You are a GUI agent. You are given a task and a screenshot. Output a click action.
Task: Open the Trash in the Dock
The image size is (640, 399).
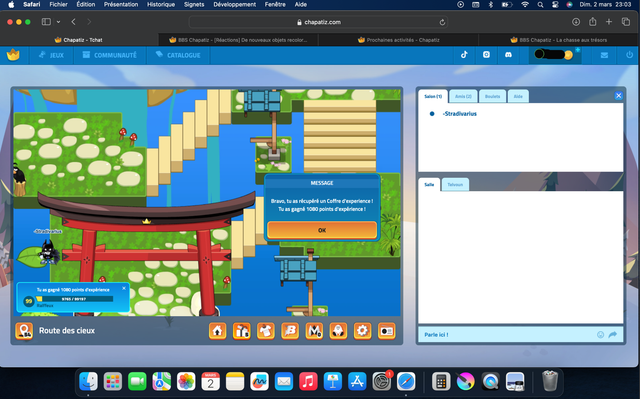[x=550, y=381]
